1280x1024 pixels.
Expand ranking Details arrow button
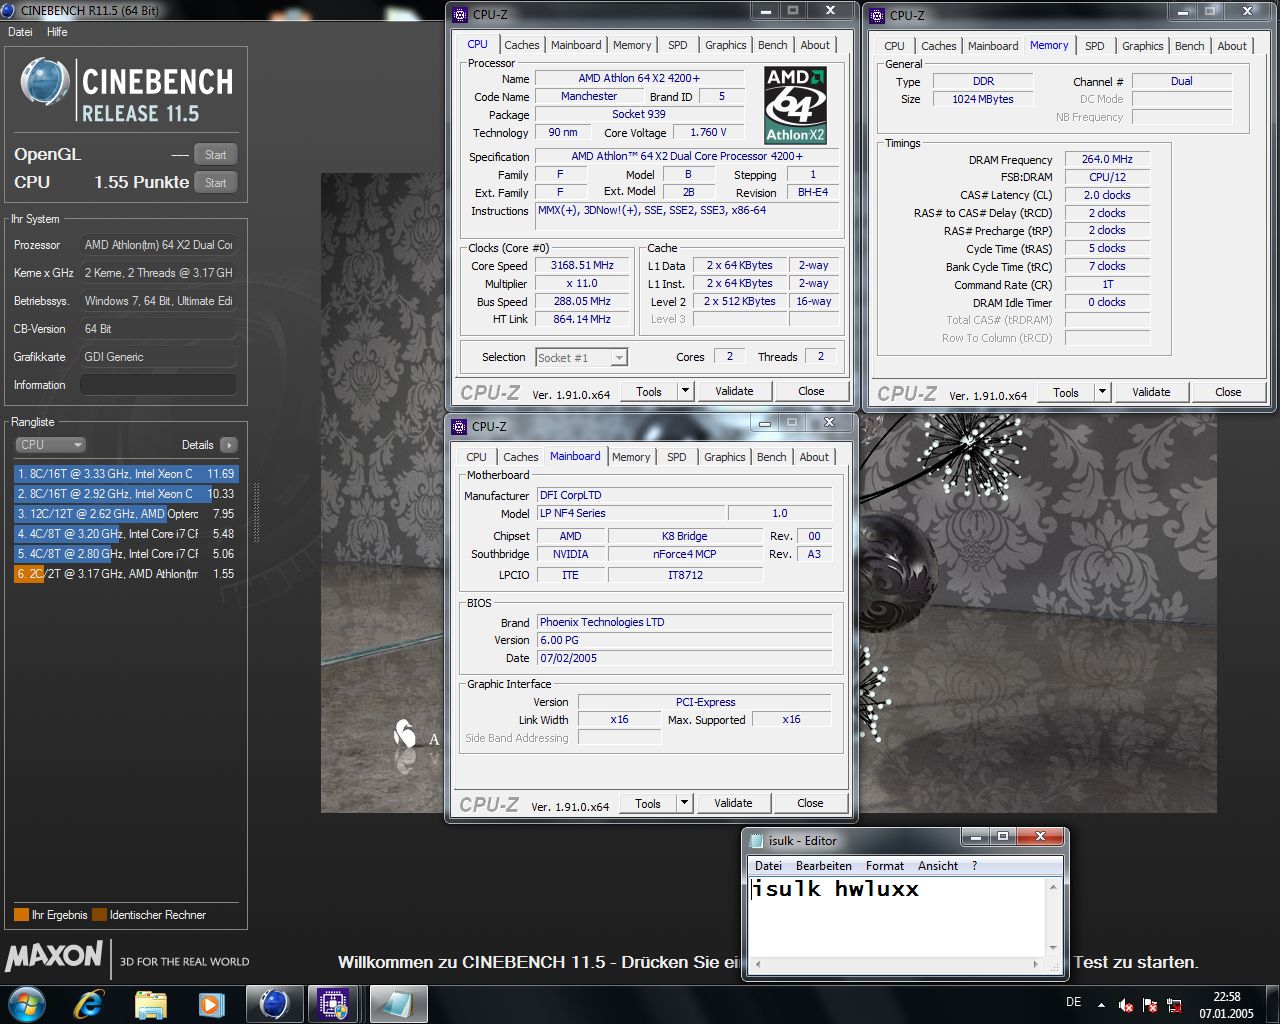pos(229,445)
